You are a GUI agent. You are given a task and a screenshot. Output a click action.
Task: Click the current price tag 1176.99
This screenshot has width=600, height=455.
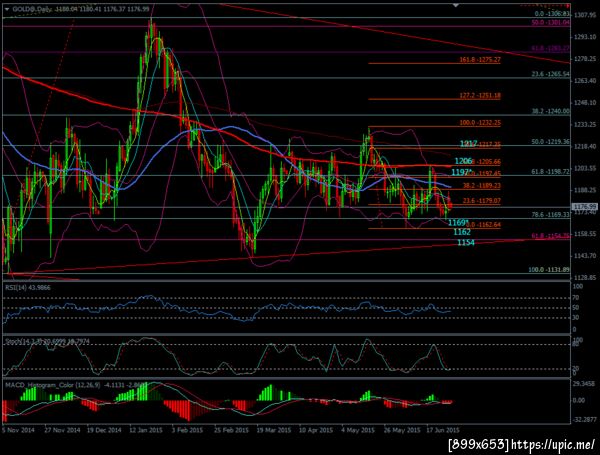(584, 207)
